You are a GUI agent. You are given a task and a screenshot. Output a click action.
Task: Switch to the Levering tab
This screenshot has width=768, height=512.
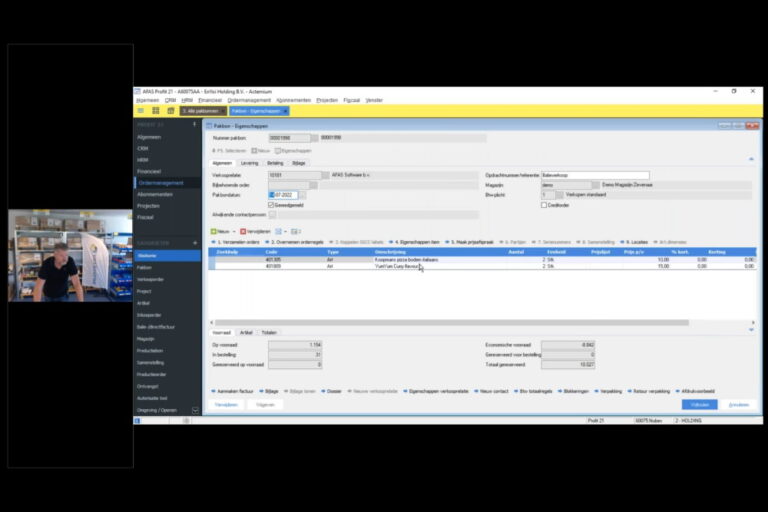pyautogui.click(x=249, y=163)
